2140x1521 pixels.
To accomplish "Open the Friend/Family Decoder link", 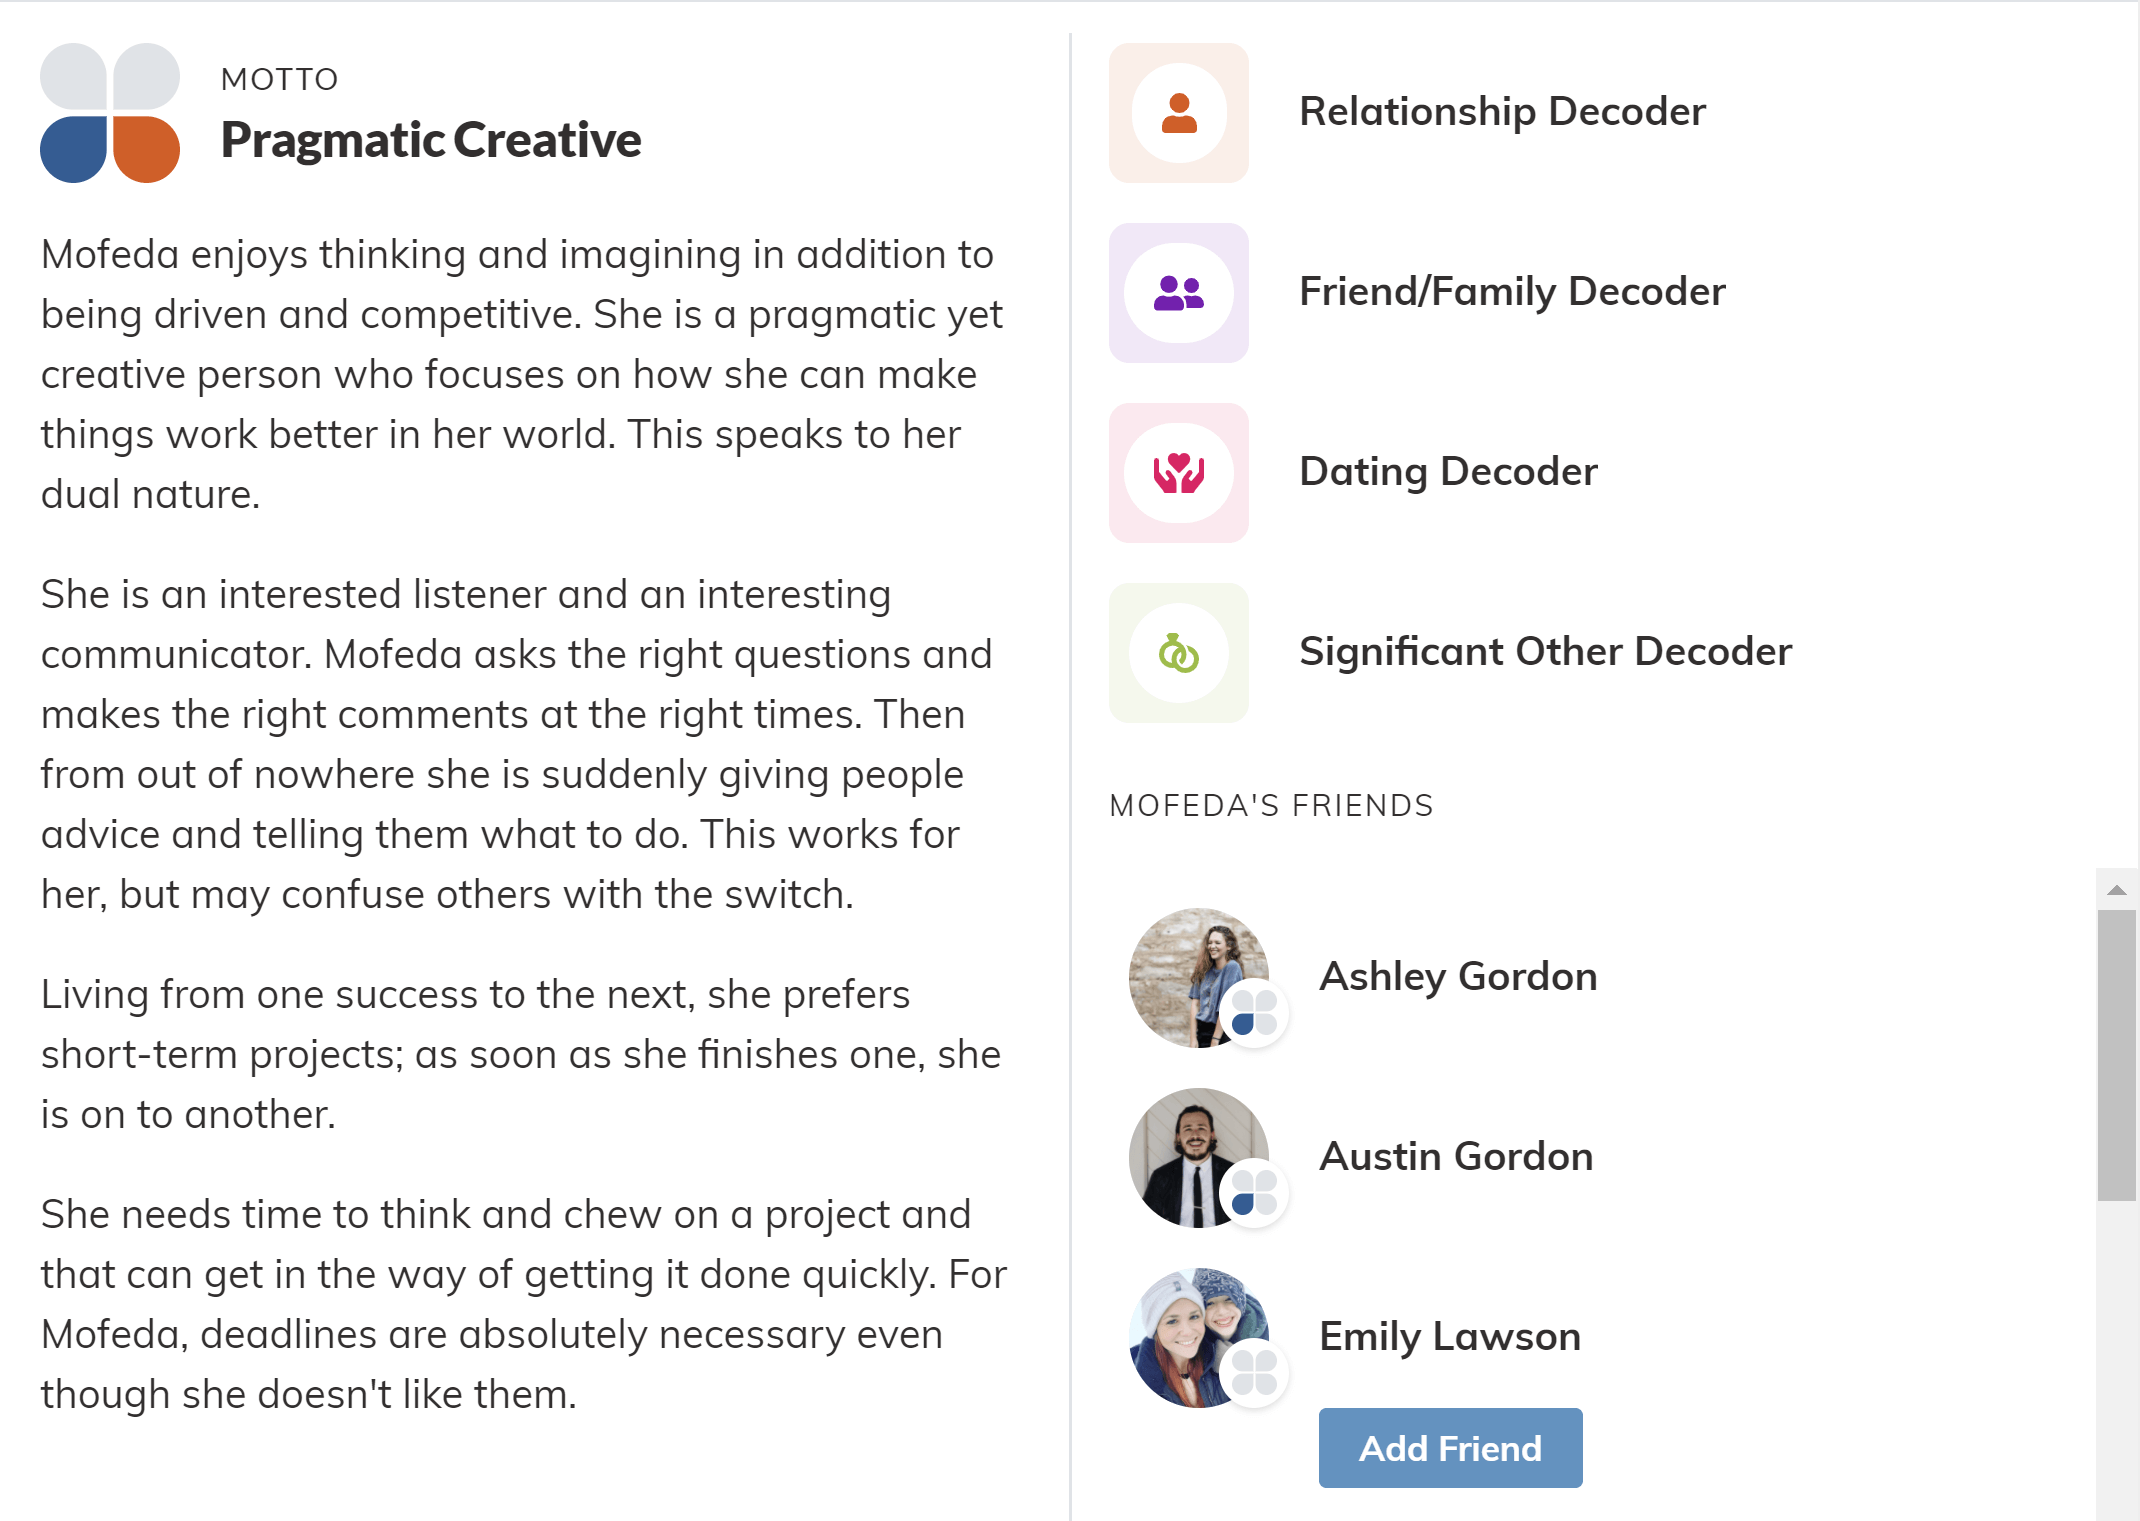I will click(1512, 291).
